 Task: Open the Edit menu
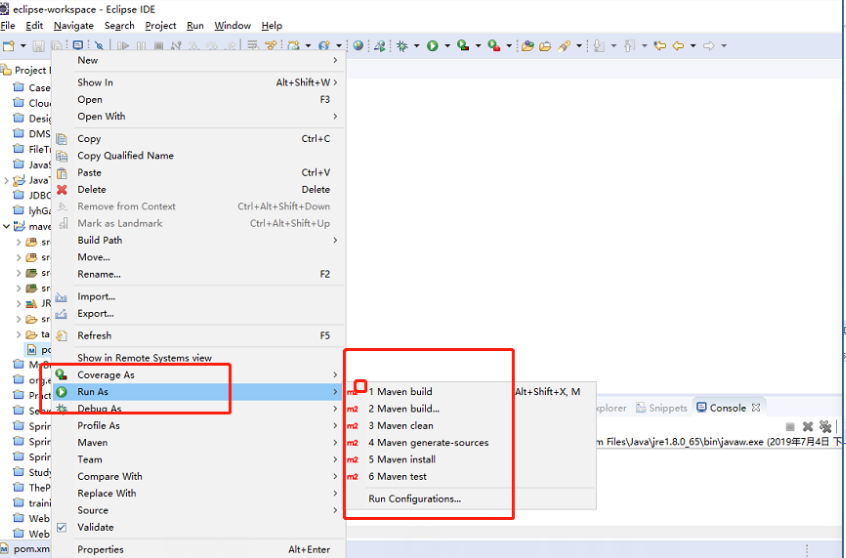point(34,25)
